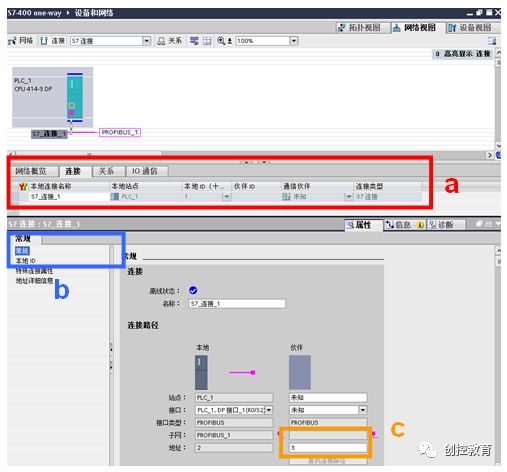
Task: Click the properties panel vertical scrollbar
Action: (498, 356)
